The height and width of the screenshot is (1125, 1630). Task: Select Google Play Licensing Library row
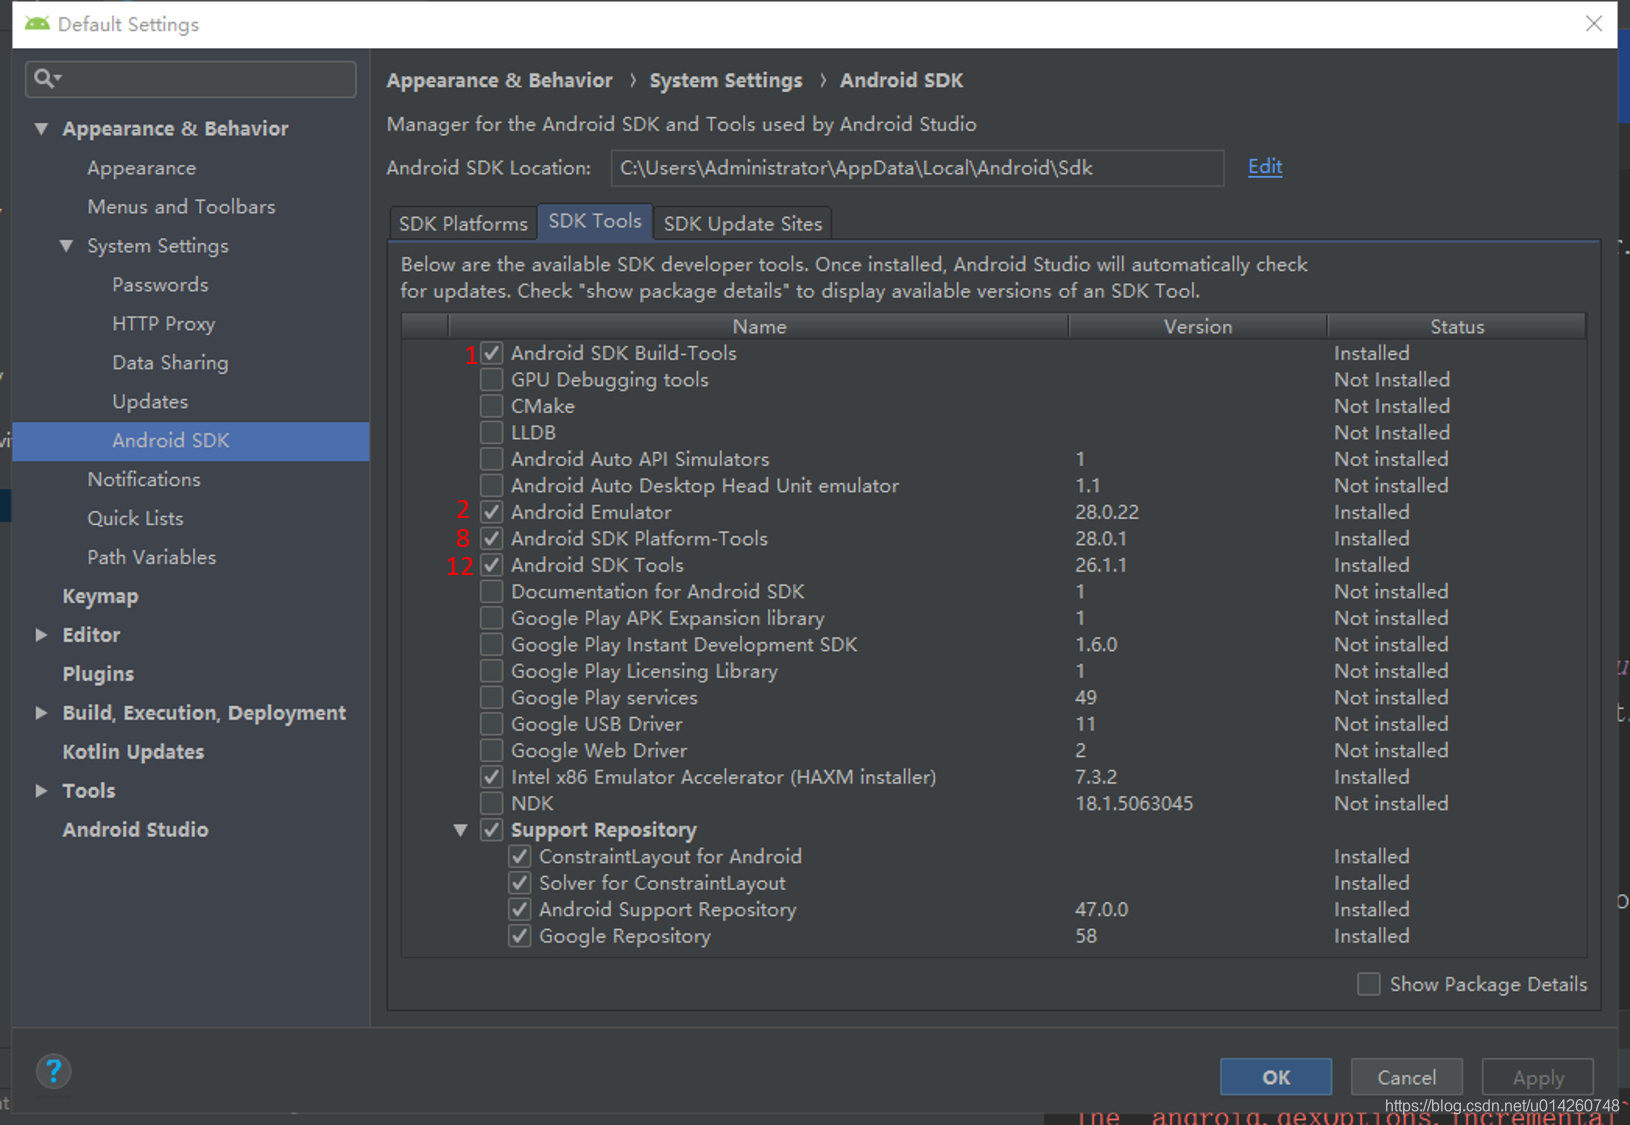tap(993, 671)
